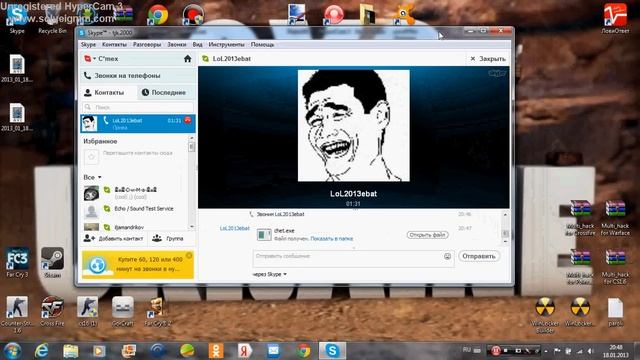Click RU language indicator in tray
Viewport: 640px width, 360px height.
467,350
